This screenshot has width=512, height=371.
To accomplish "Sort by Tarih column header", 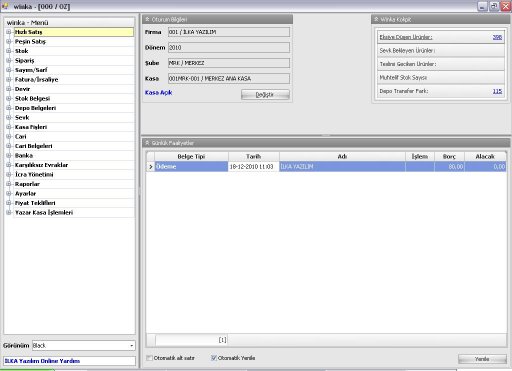I will click(x=254, y=157).
